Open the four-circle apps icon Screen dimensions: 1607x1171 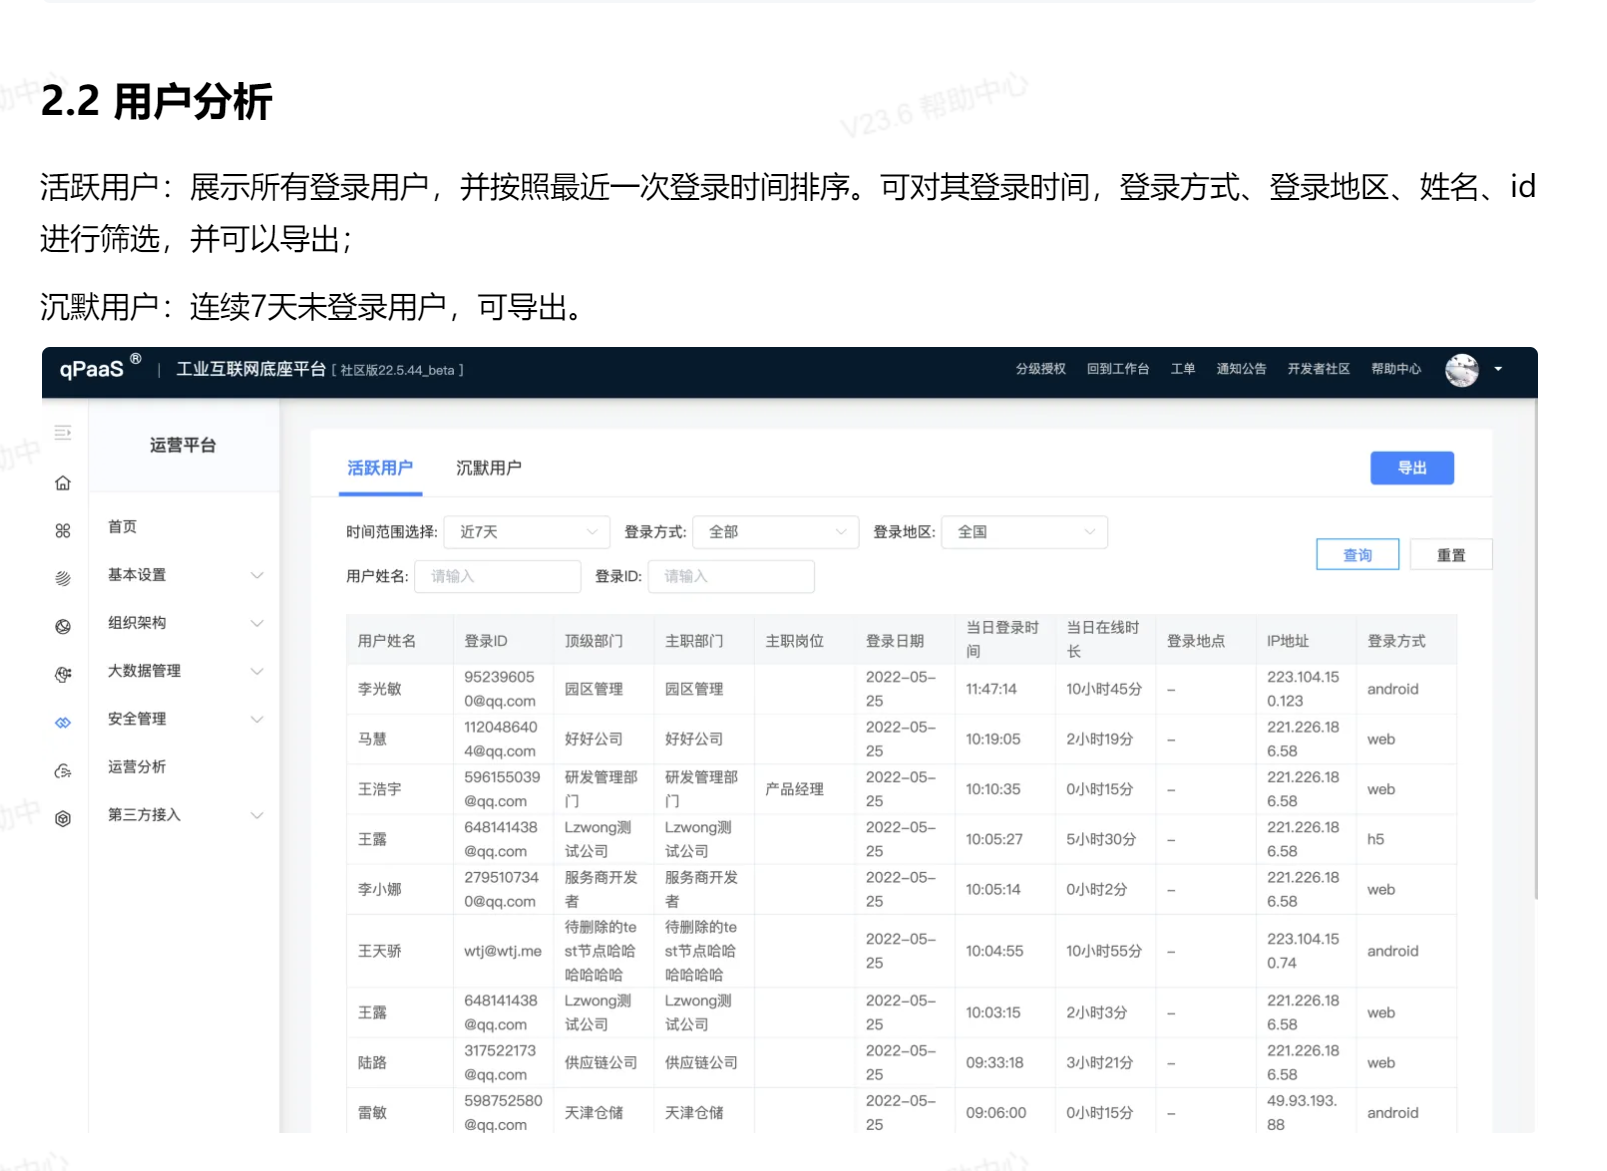pos(63,531)
